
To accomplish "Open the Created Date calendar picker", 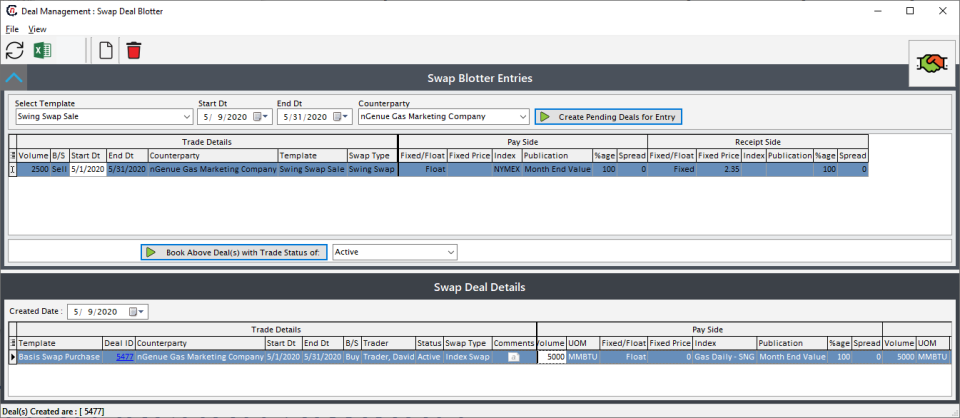I will coord(138,312).
